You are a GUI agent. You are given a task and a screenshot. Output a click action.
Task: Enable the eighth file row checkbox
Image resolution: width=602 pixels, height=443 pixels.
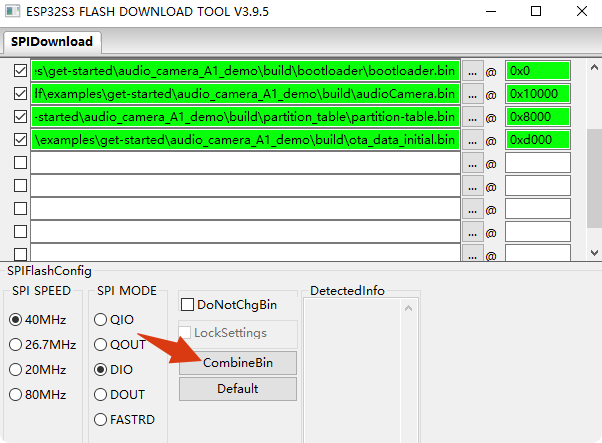(20, 232)
